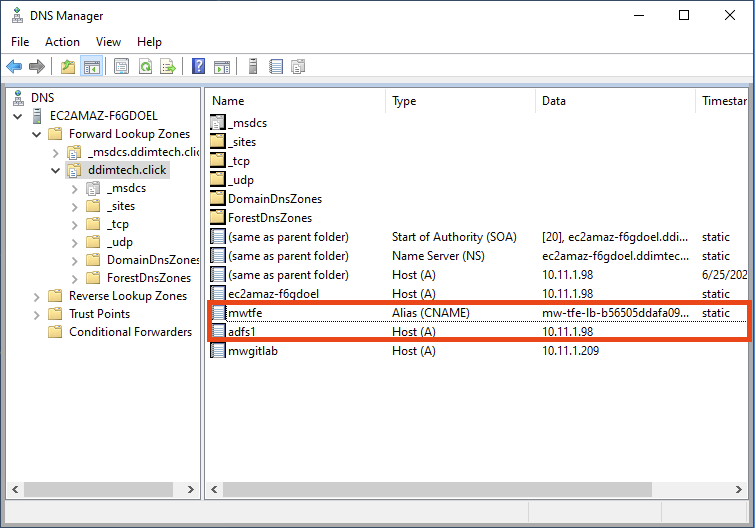Open the Action menu
Screen dimensions: 755x528
pyautogui.click(x=62, y=42)
